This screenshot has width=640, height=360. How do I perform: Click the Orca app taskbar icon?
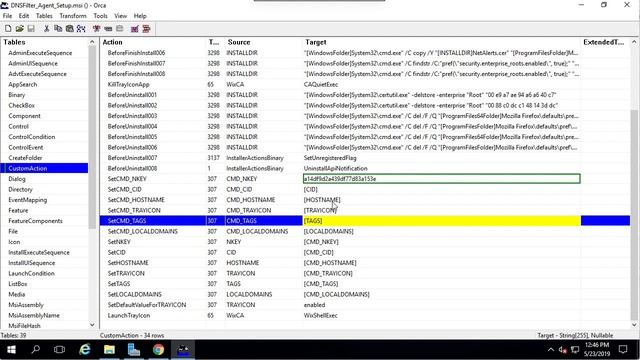pyautogui.click(x=183, y=350)
